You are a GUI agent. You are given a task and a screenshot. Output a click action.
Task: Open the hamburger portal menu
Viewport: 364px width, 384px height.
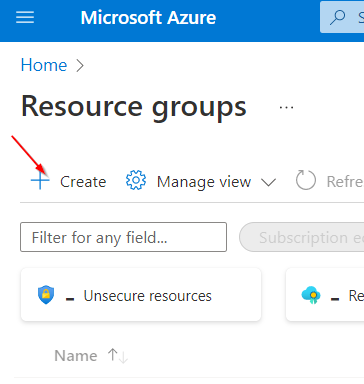click(25, 17)
